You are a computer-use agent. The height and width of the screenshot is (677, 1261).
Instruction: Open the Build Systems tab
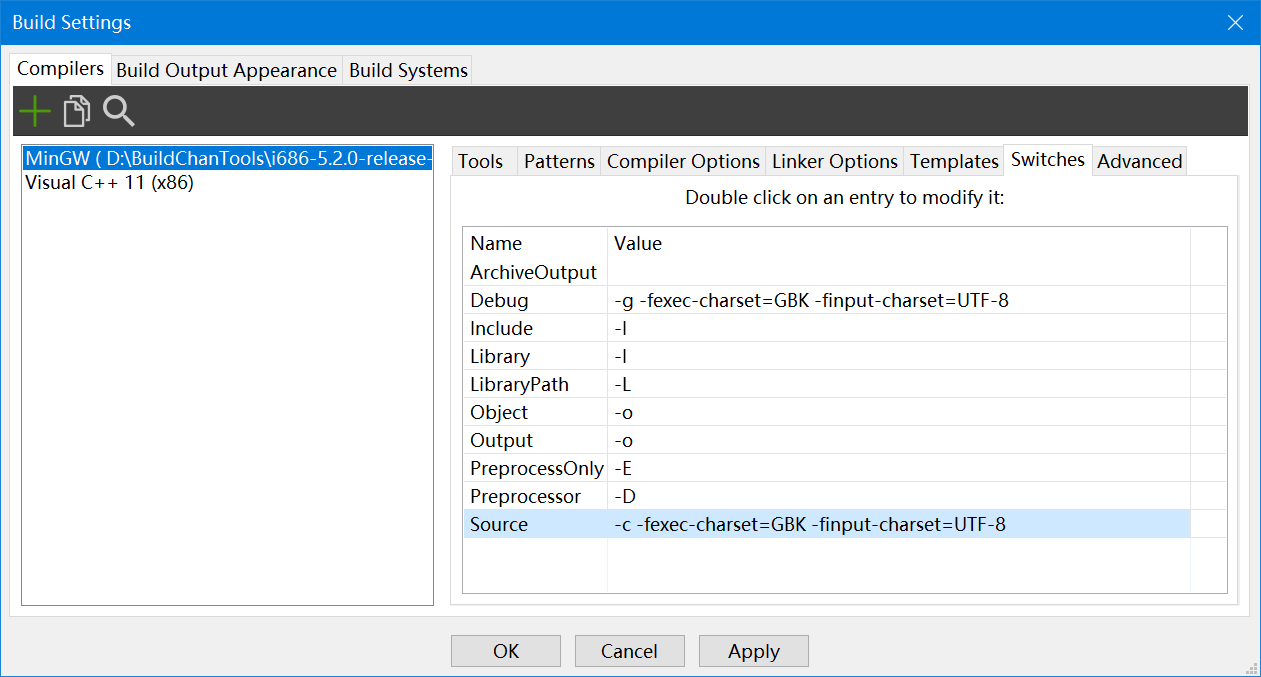coord(408,70)
